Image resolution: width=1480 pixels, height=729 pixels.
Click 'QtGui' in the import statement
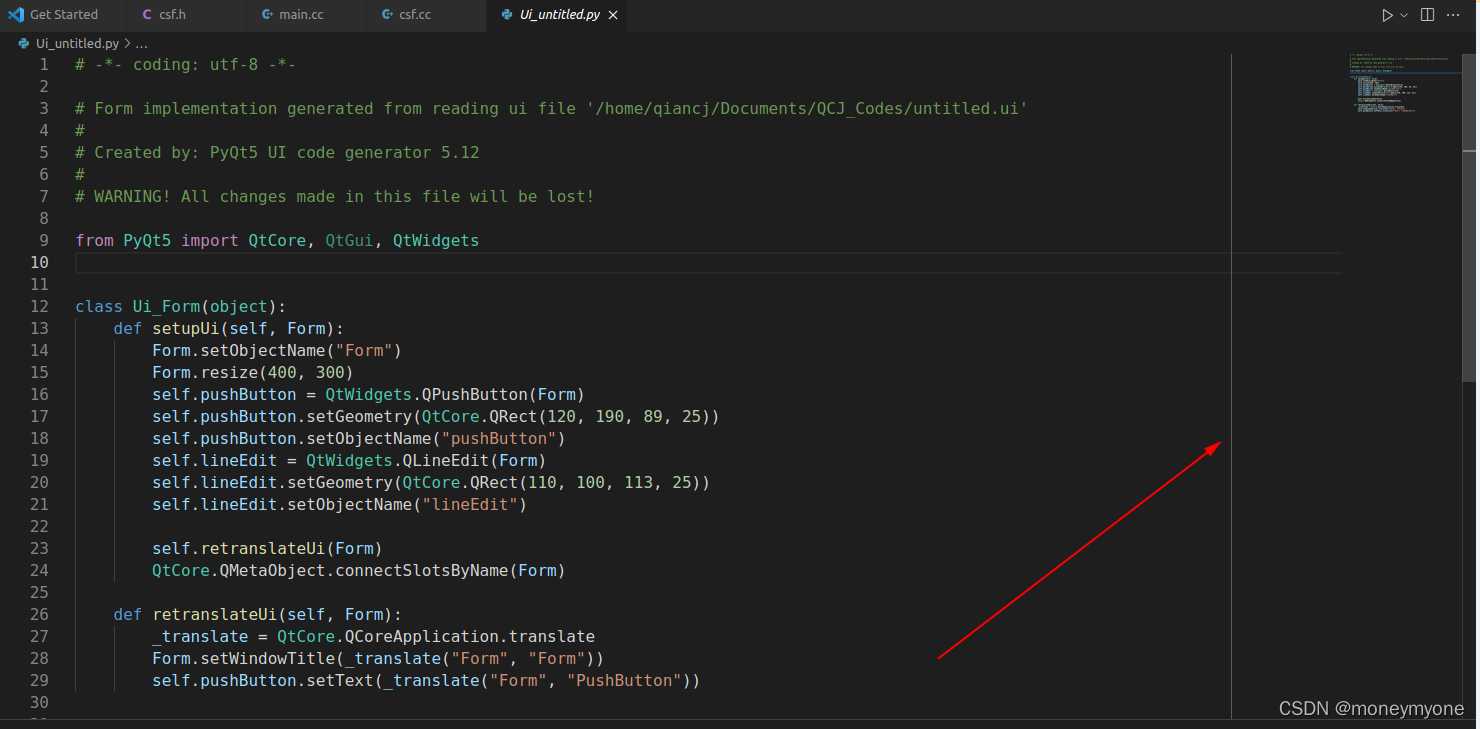click(349, 241)
